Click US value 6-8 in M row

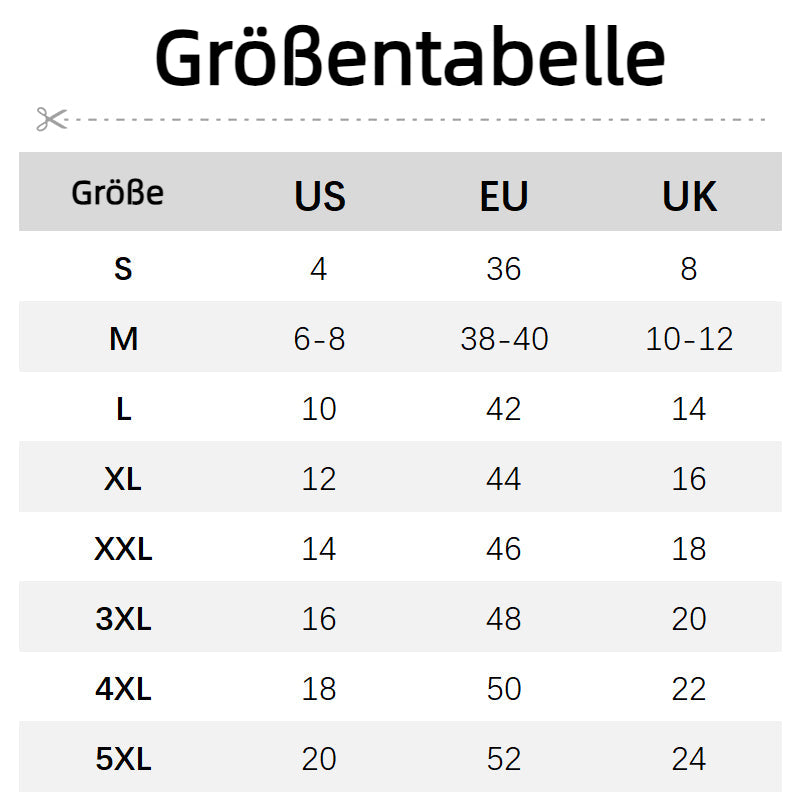tap(320, 339)
